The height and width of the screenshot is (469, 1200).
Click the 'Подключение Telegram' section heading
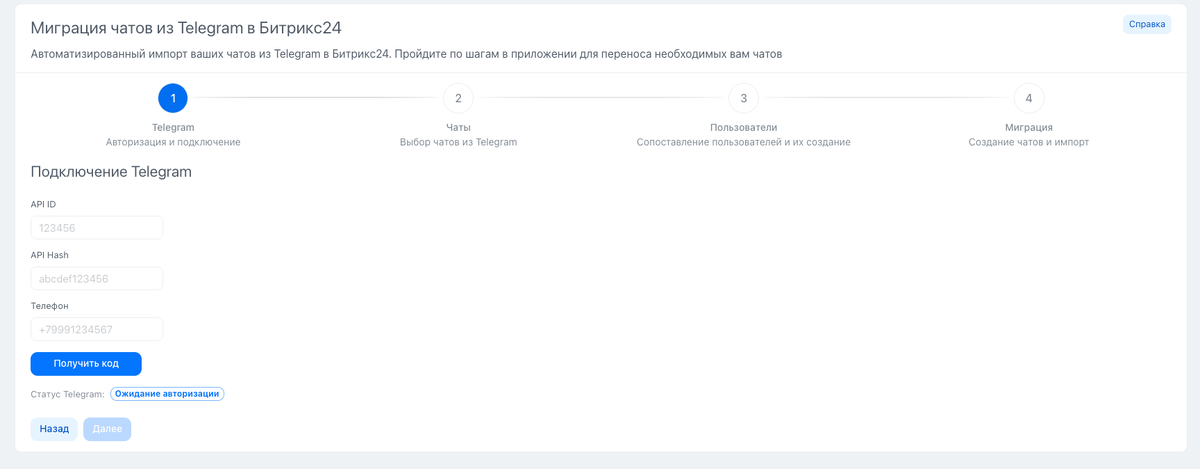pos(111,172)
